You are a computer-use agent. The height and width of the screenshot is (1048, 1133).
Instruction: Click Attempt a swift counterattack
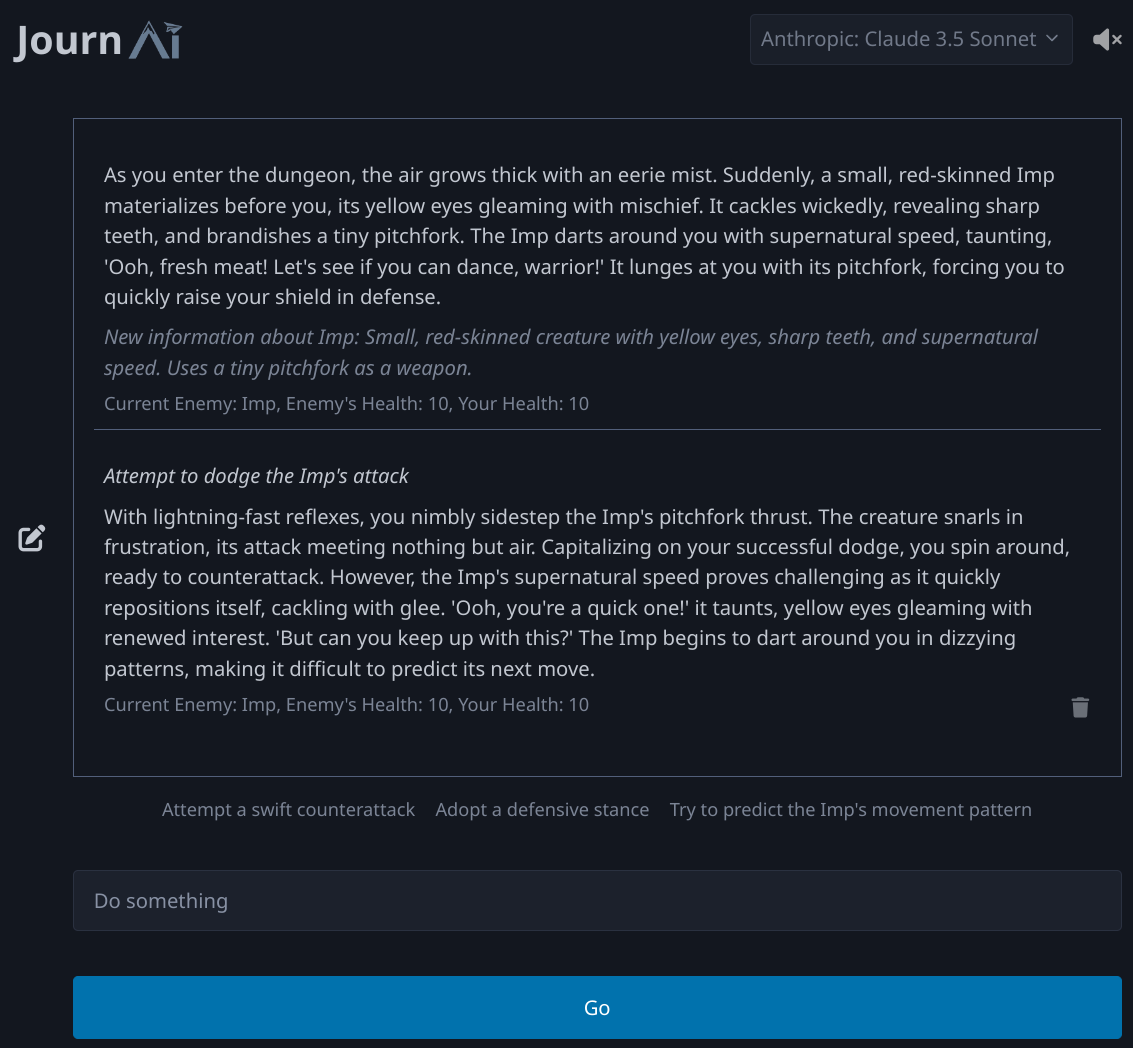288,809
